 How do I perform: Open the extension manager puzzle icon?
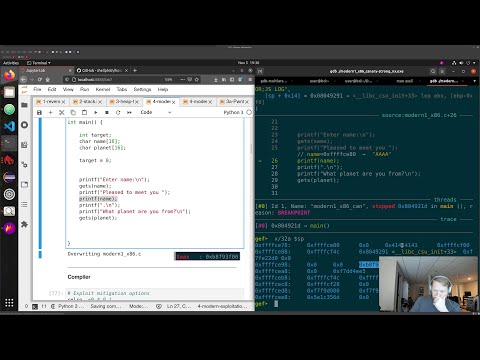24,224
